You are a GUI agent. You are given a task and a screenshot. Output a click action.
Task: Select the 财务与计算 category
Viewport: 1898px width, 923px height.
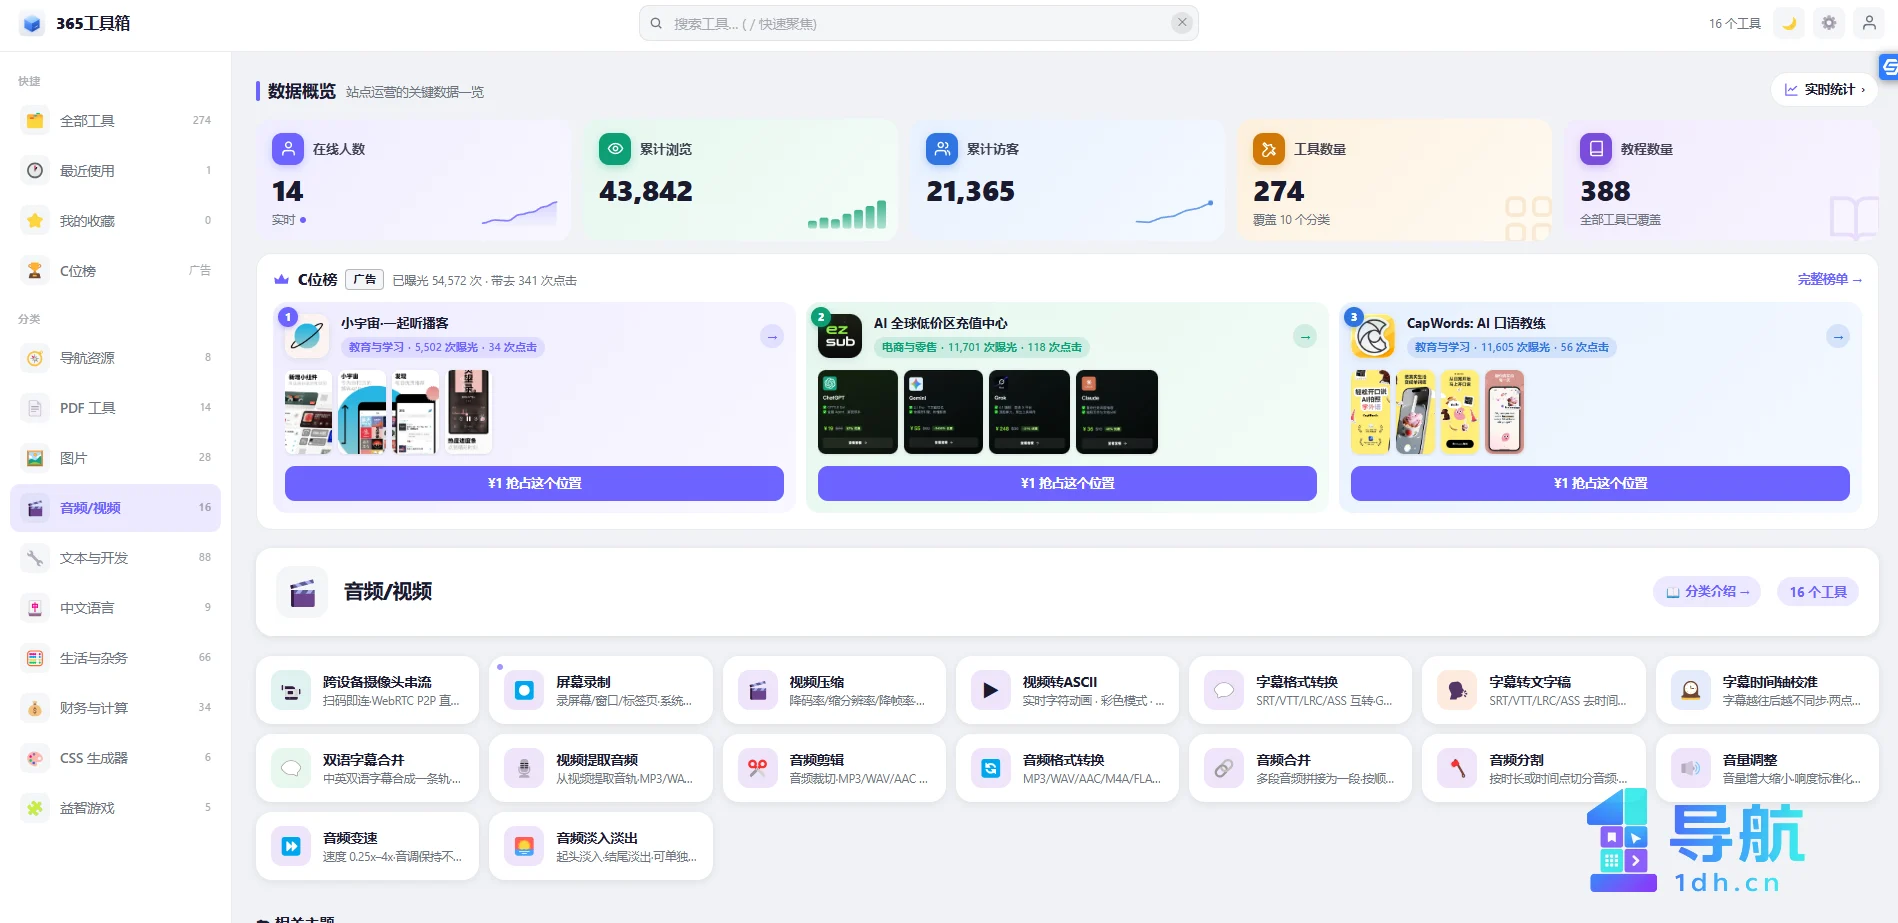tap(115, 708)
